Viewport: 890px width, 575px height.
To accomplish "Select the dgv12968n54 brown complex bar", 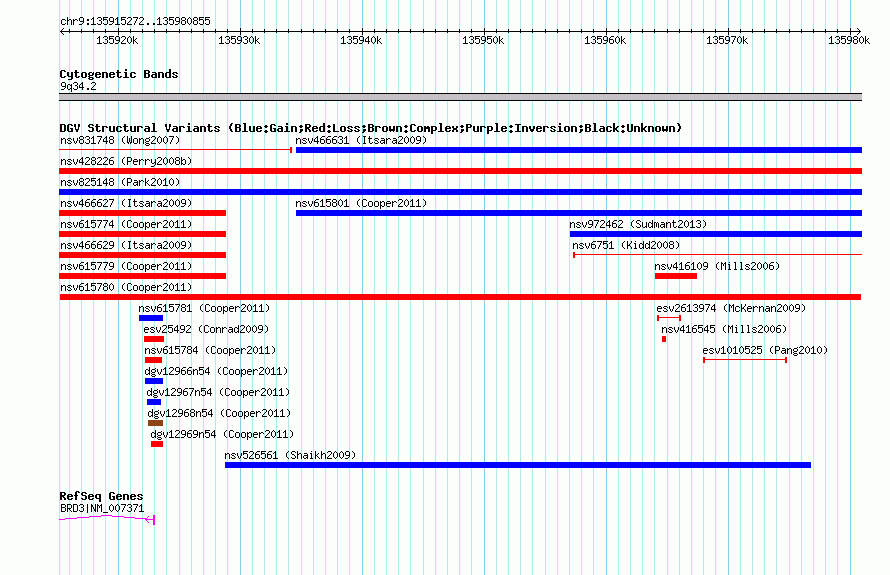I will [156, 423].
